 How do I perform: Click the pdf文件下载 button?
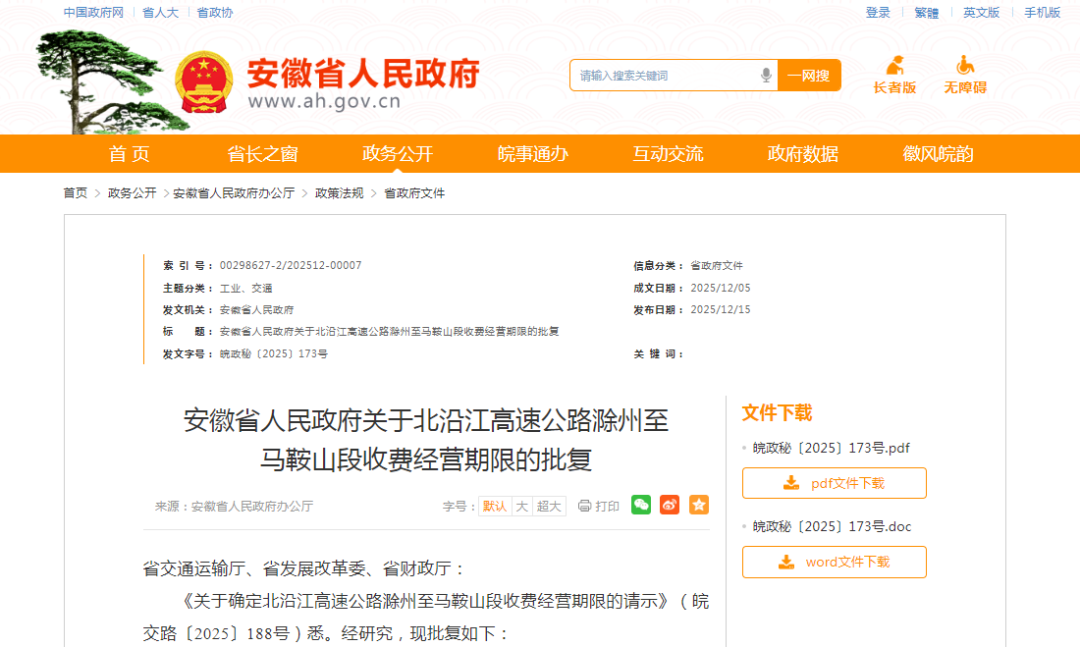tap(834, 483)
